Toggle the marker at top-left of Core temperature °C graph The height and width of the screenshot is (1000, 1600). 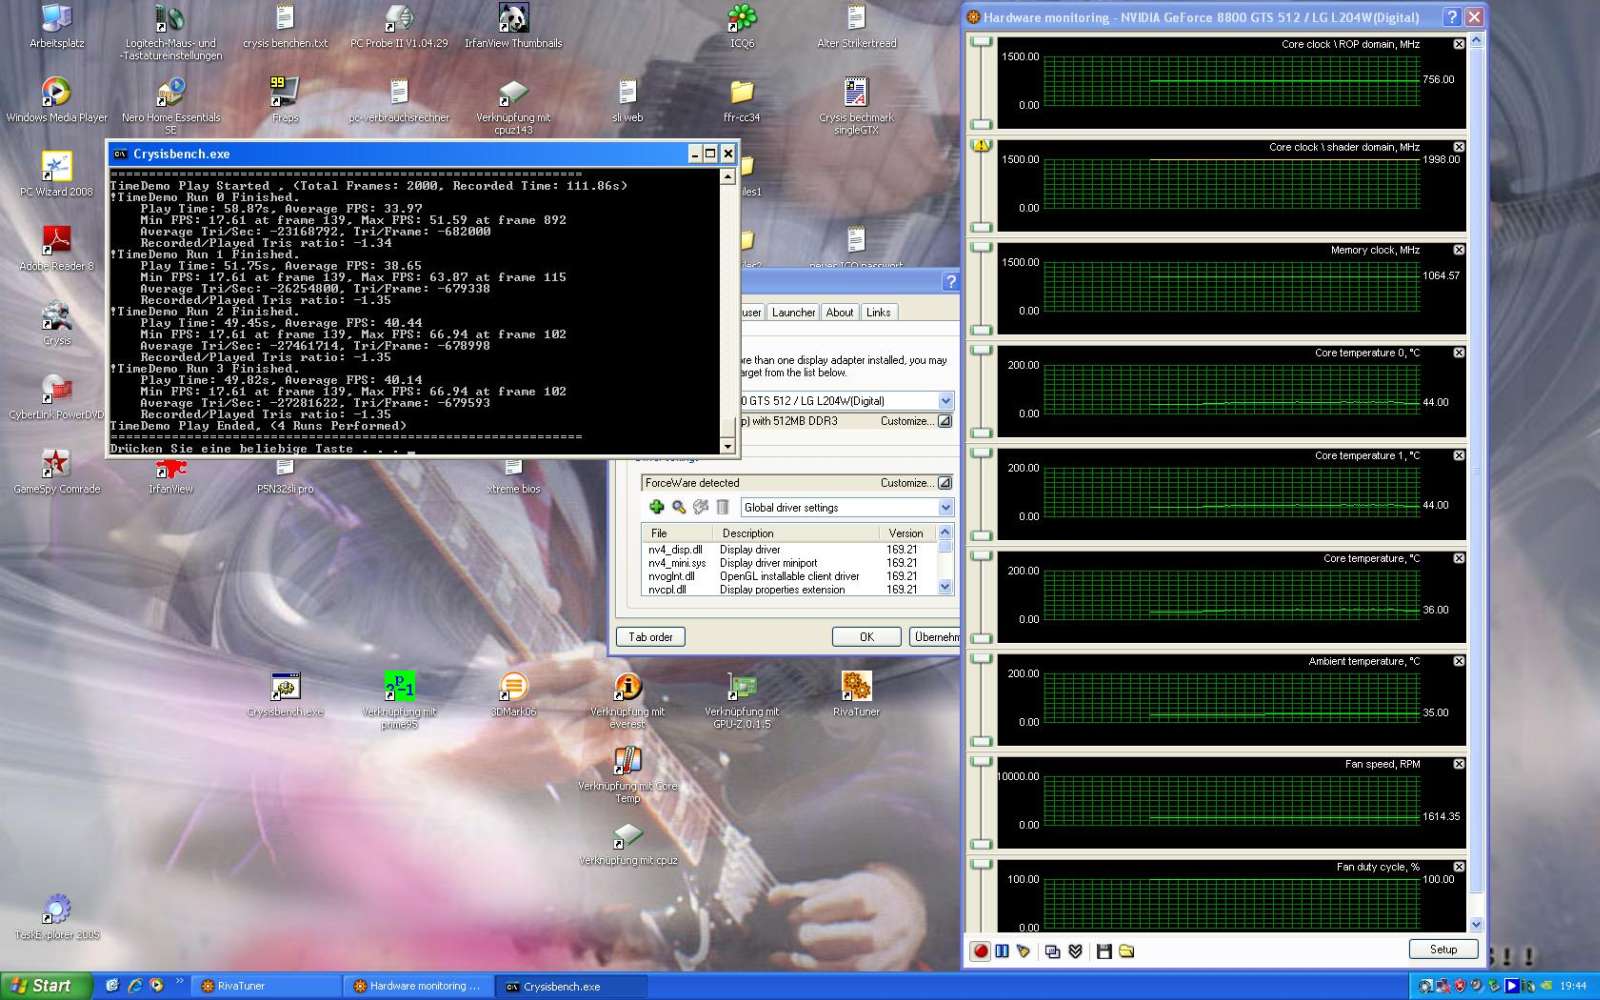(981, 556)
